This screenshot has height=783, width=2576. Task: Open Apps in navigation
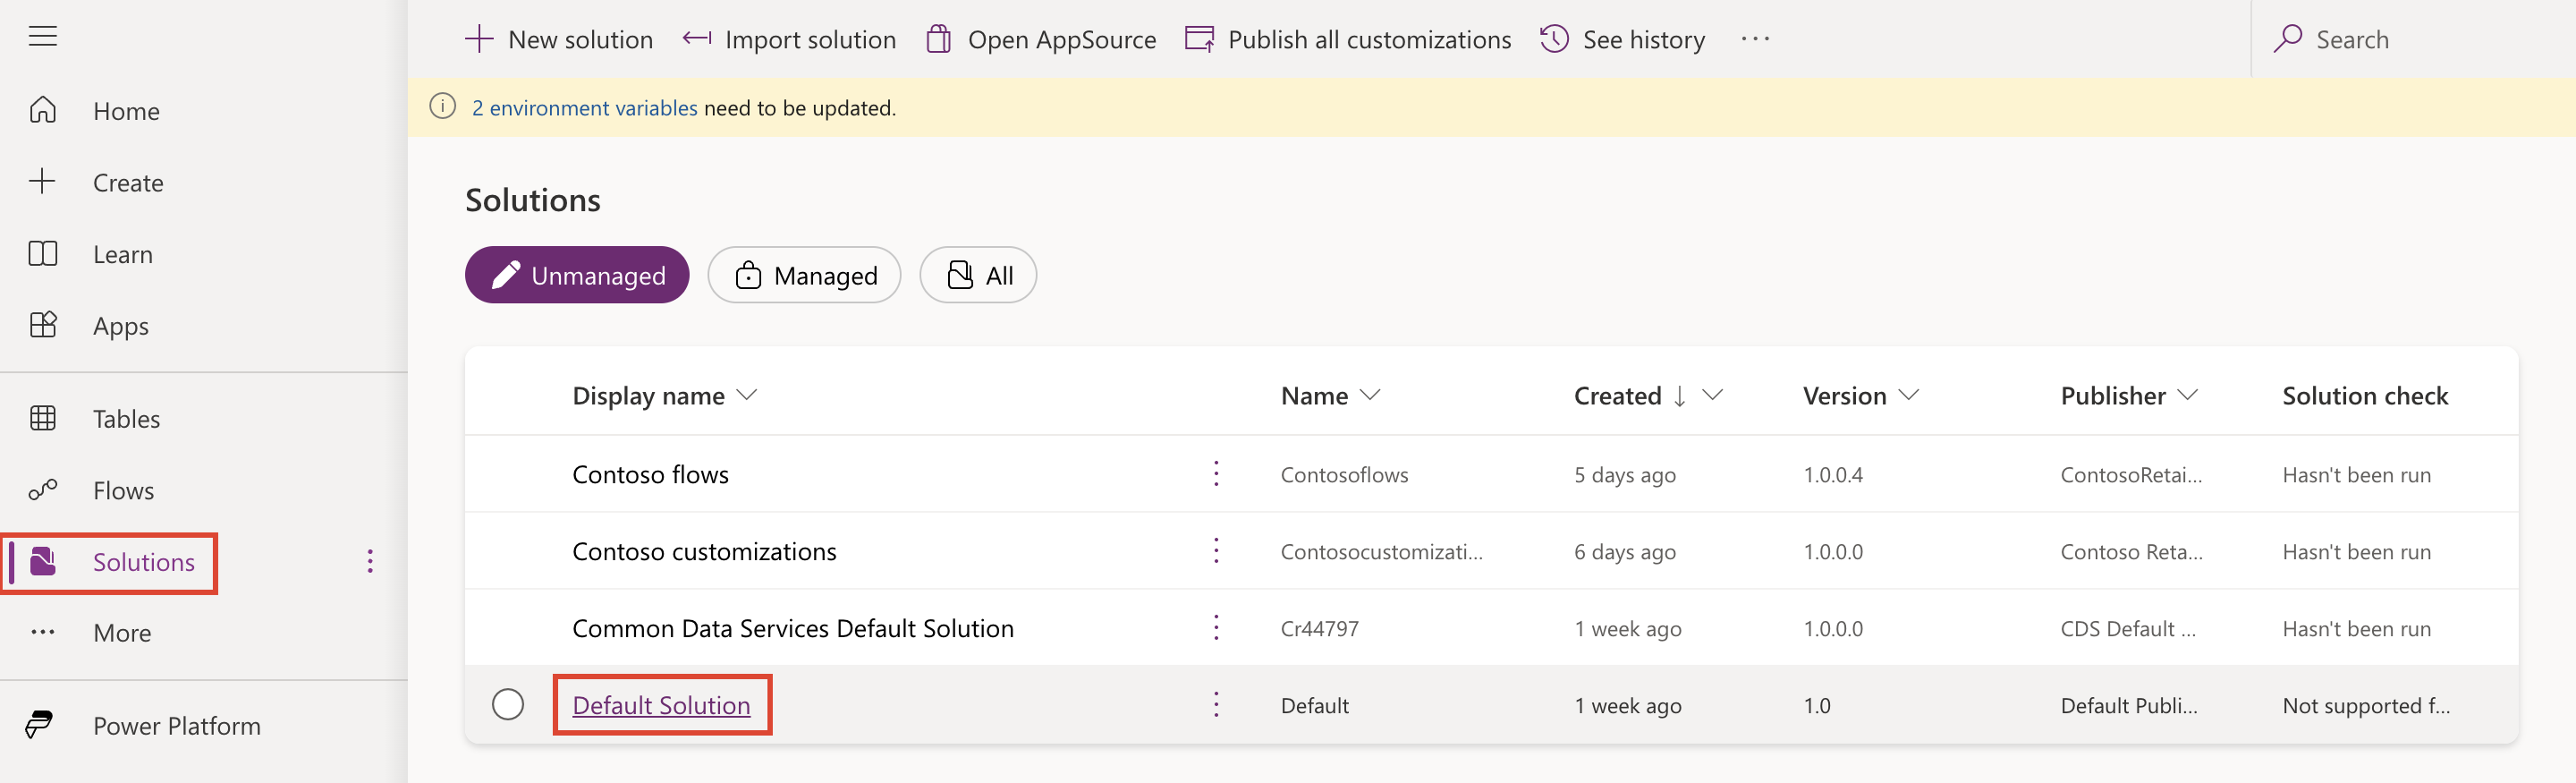pos(121,327)
